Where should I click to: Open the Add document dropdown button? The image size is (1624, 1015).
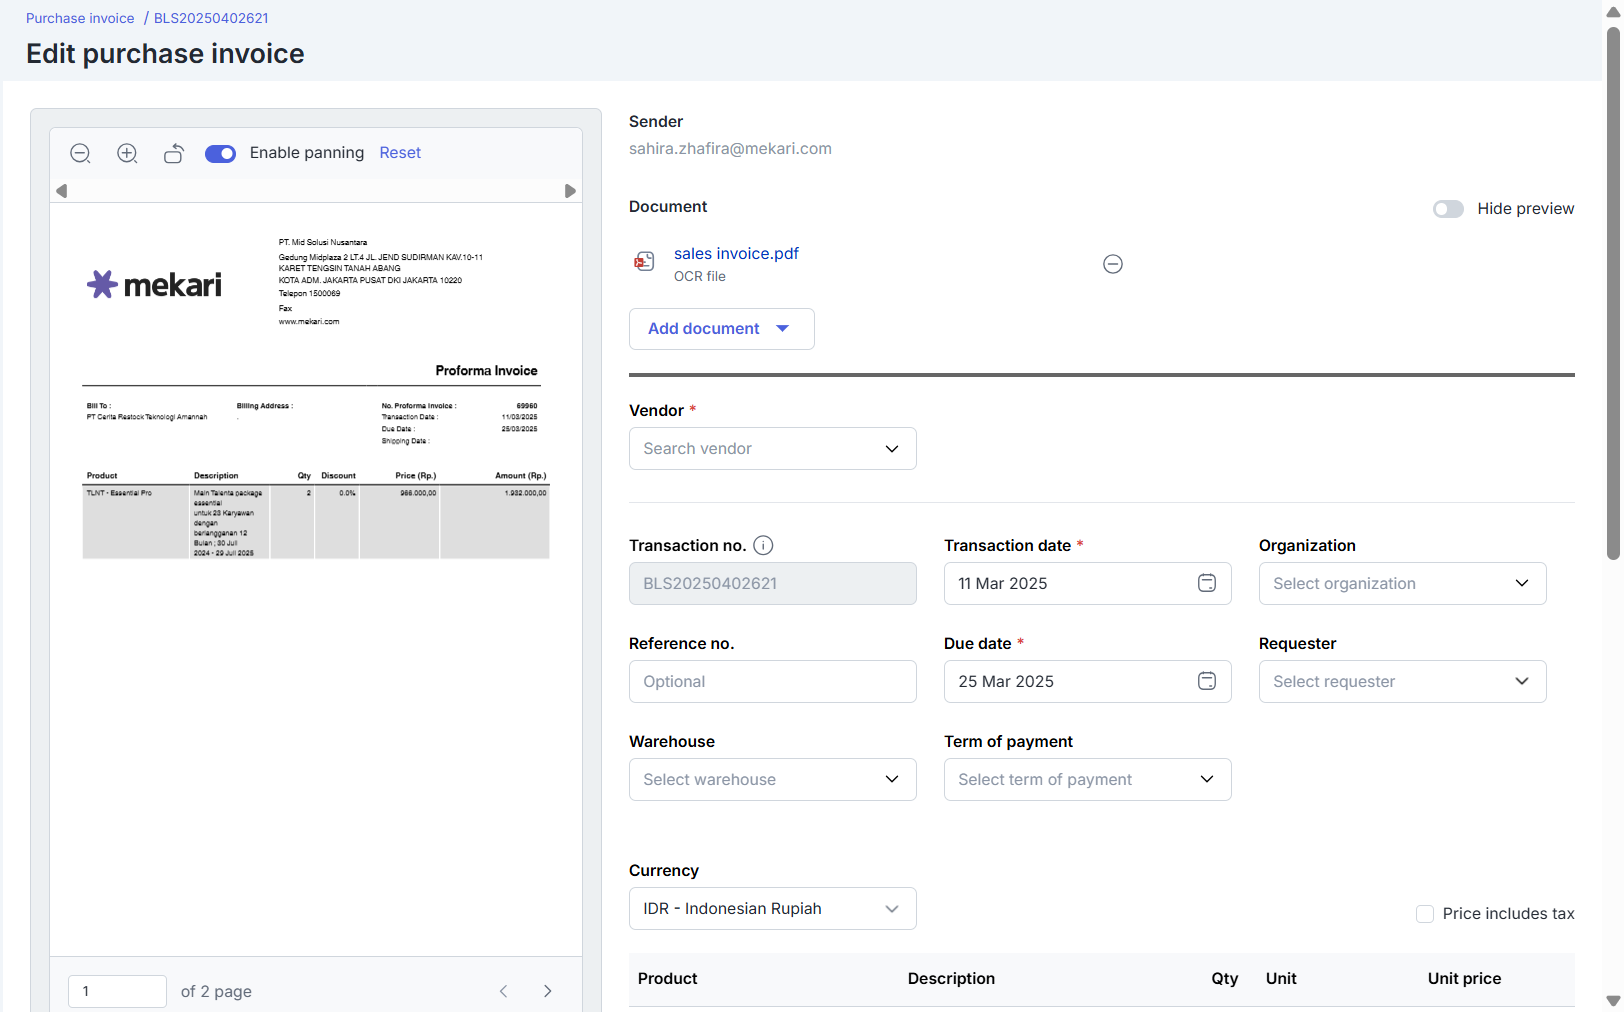pyautogui.click(x=722, y=329)
